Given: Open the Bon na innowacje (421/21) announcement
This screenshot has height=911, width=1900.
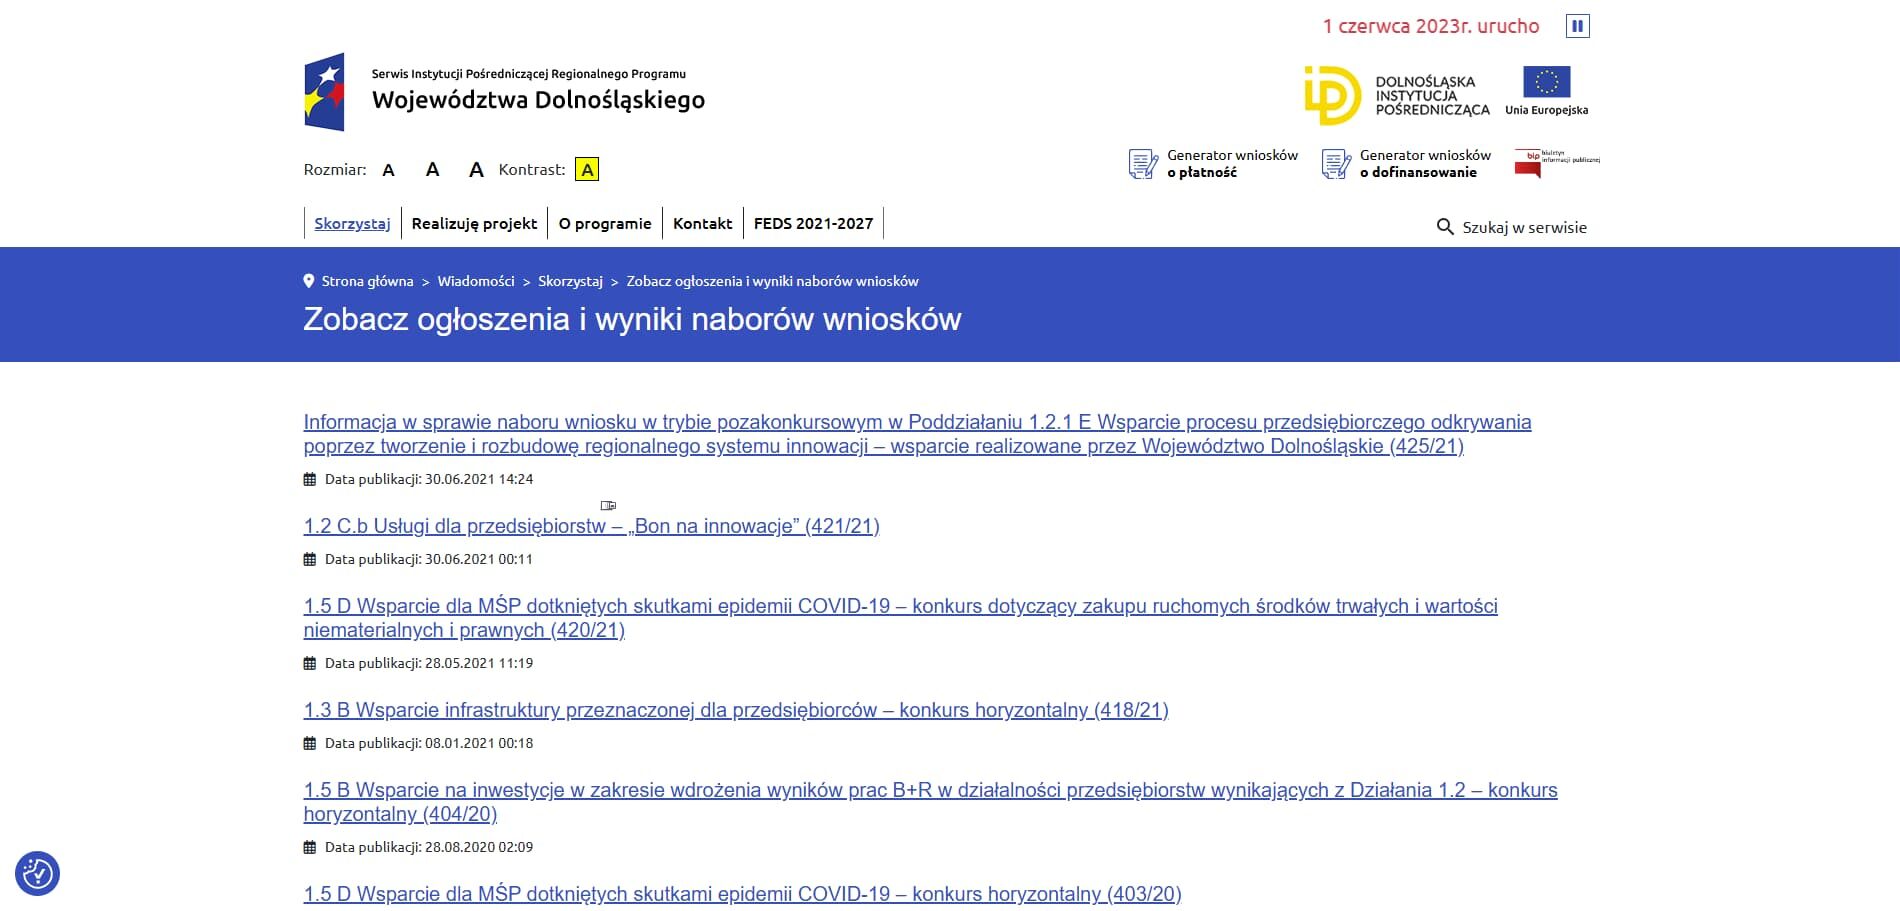Looking at the screenshot, I should pos(591,526).
